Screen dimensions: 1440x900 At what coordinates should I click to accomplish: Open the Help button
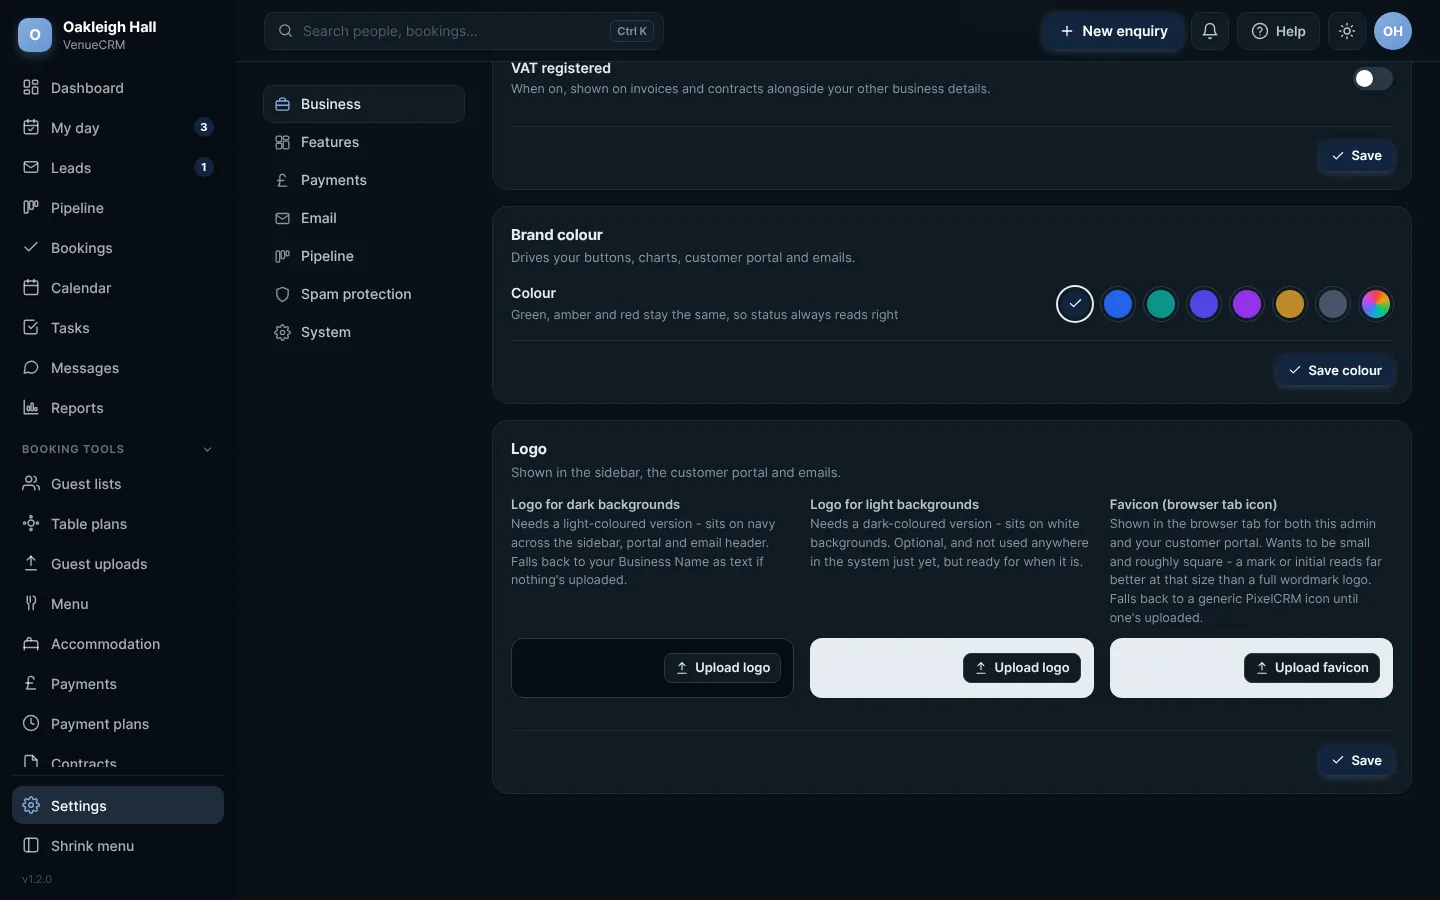1278,31
